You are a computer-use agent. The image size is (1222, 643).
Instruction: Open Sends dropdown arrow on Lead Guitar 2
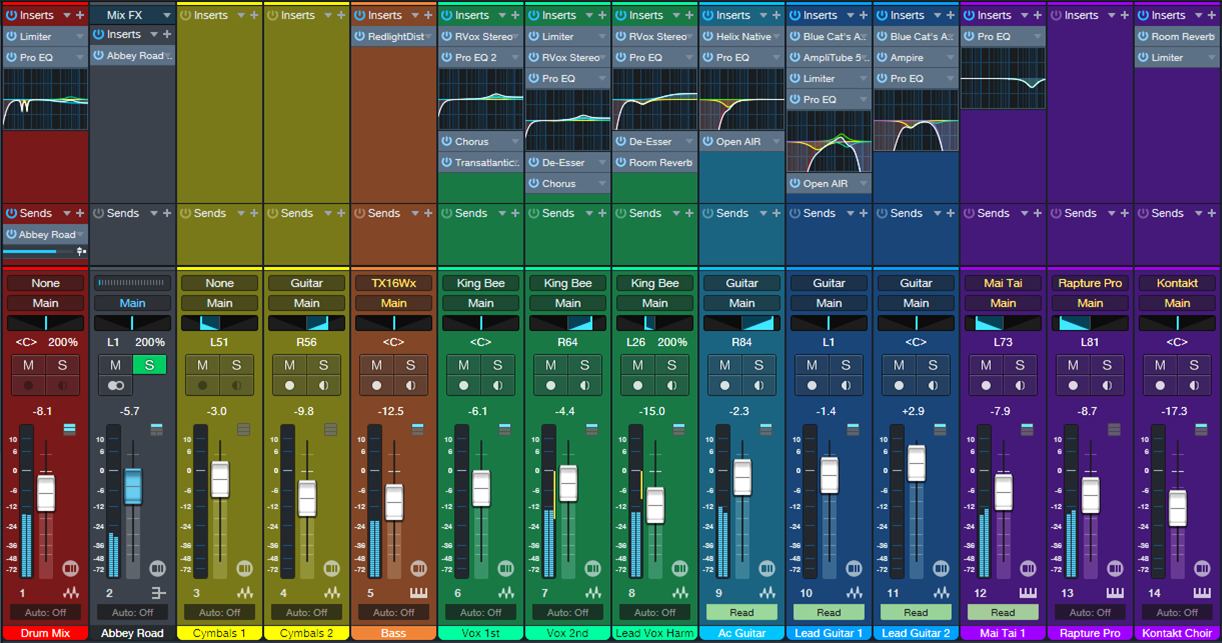click(937, 213)
